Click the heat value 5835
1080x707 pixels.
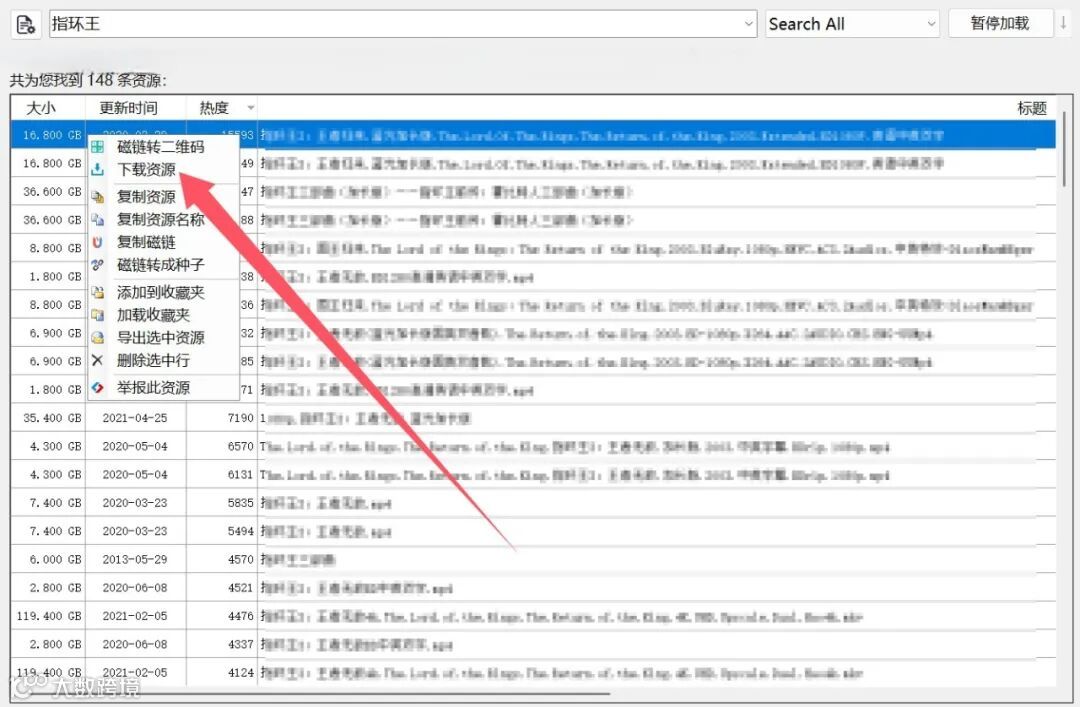240,503
